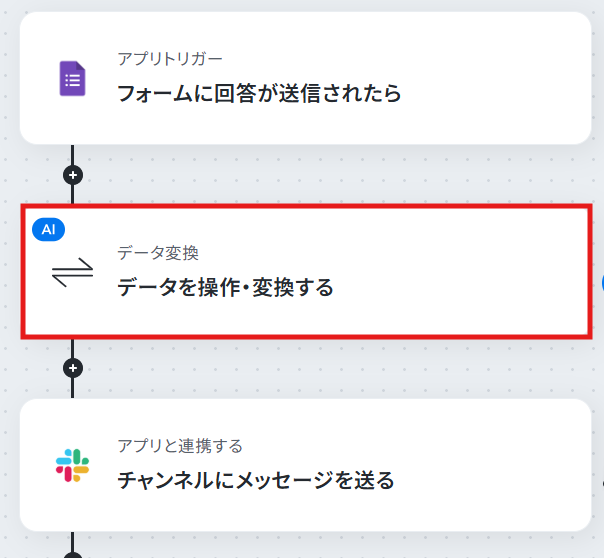604x558 pixels.
Task: Select the Slack logo icon
Action: tap(72, 465)
